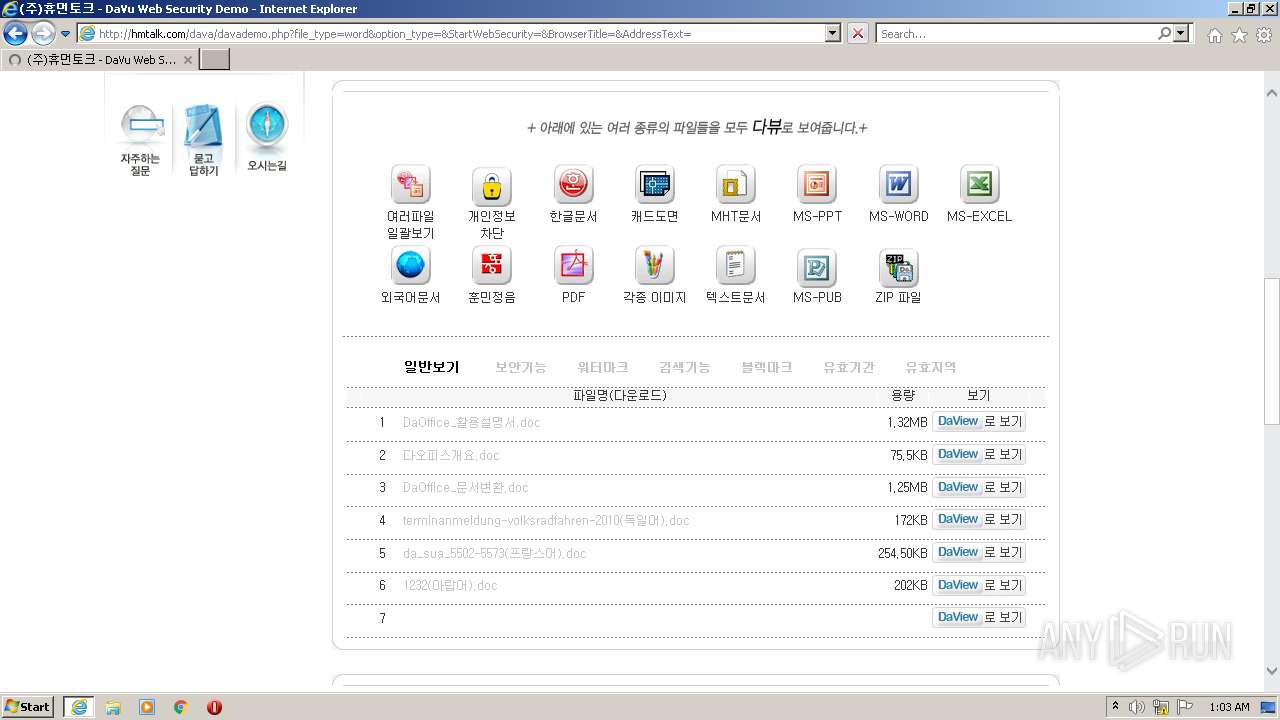Click the Search input box
The image size is (1280, 720).
pos(1016,33)
